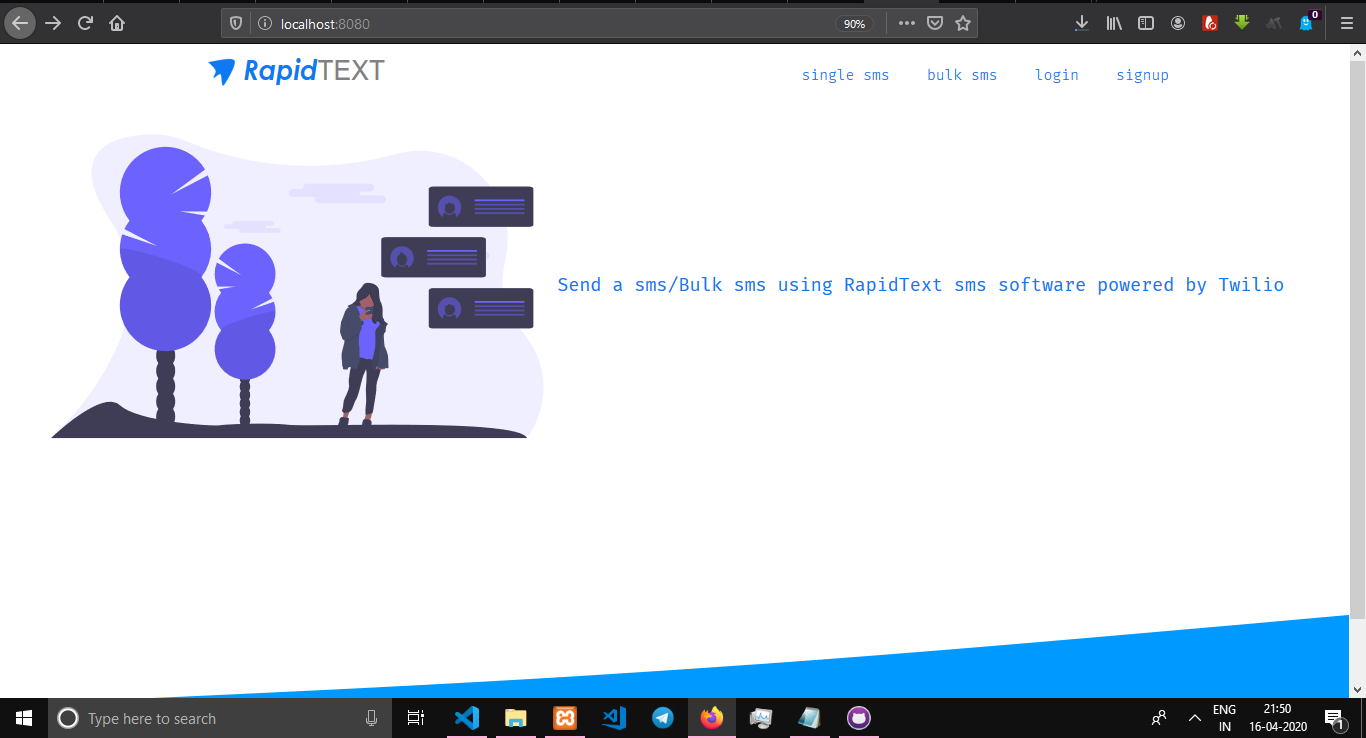Go to the login page
Image resolution: width=1366 pixels, height=738 pixels.
(1057, 75)
